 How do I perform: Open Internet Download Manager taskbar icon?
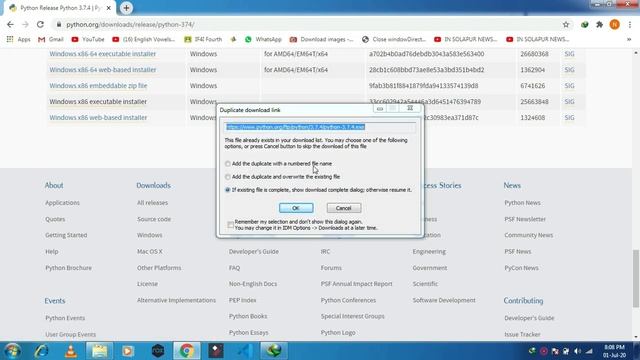click(x=274, y=351)
